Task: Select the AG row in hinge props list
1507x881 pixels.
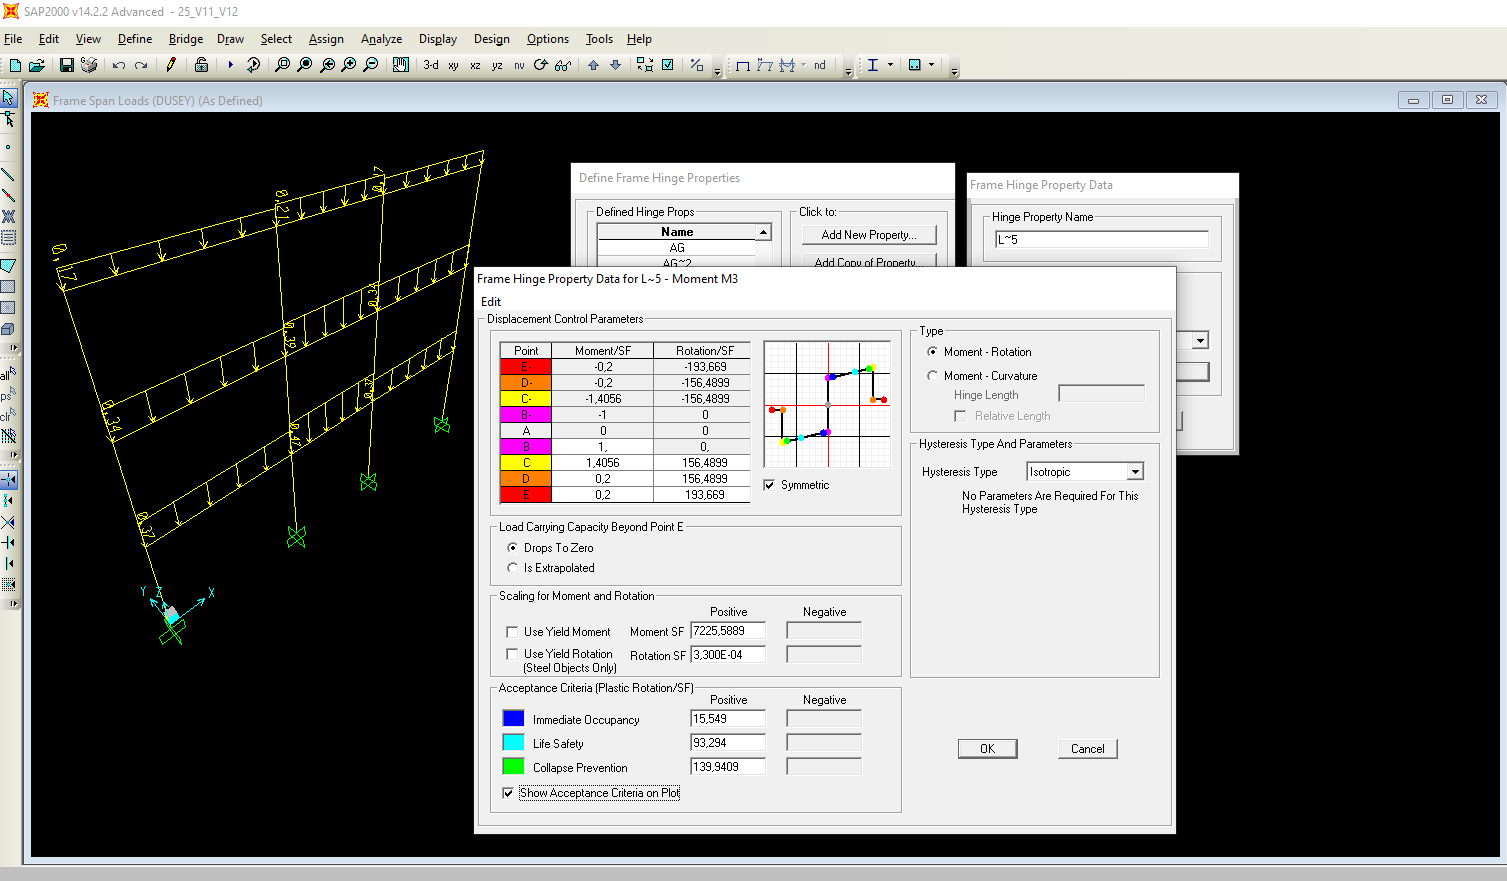Action: (677, 248)
